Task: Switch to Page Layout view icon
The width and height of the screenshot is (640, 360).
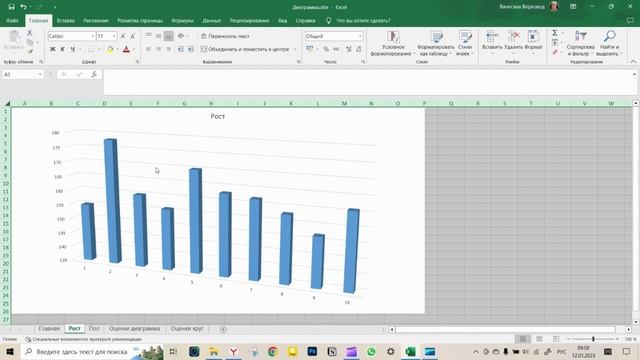Action: pyautogui.click(x=539, y=339)
